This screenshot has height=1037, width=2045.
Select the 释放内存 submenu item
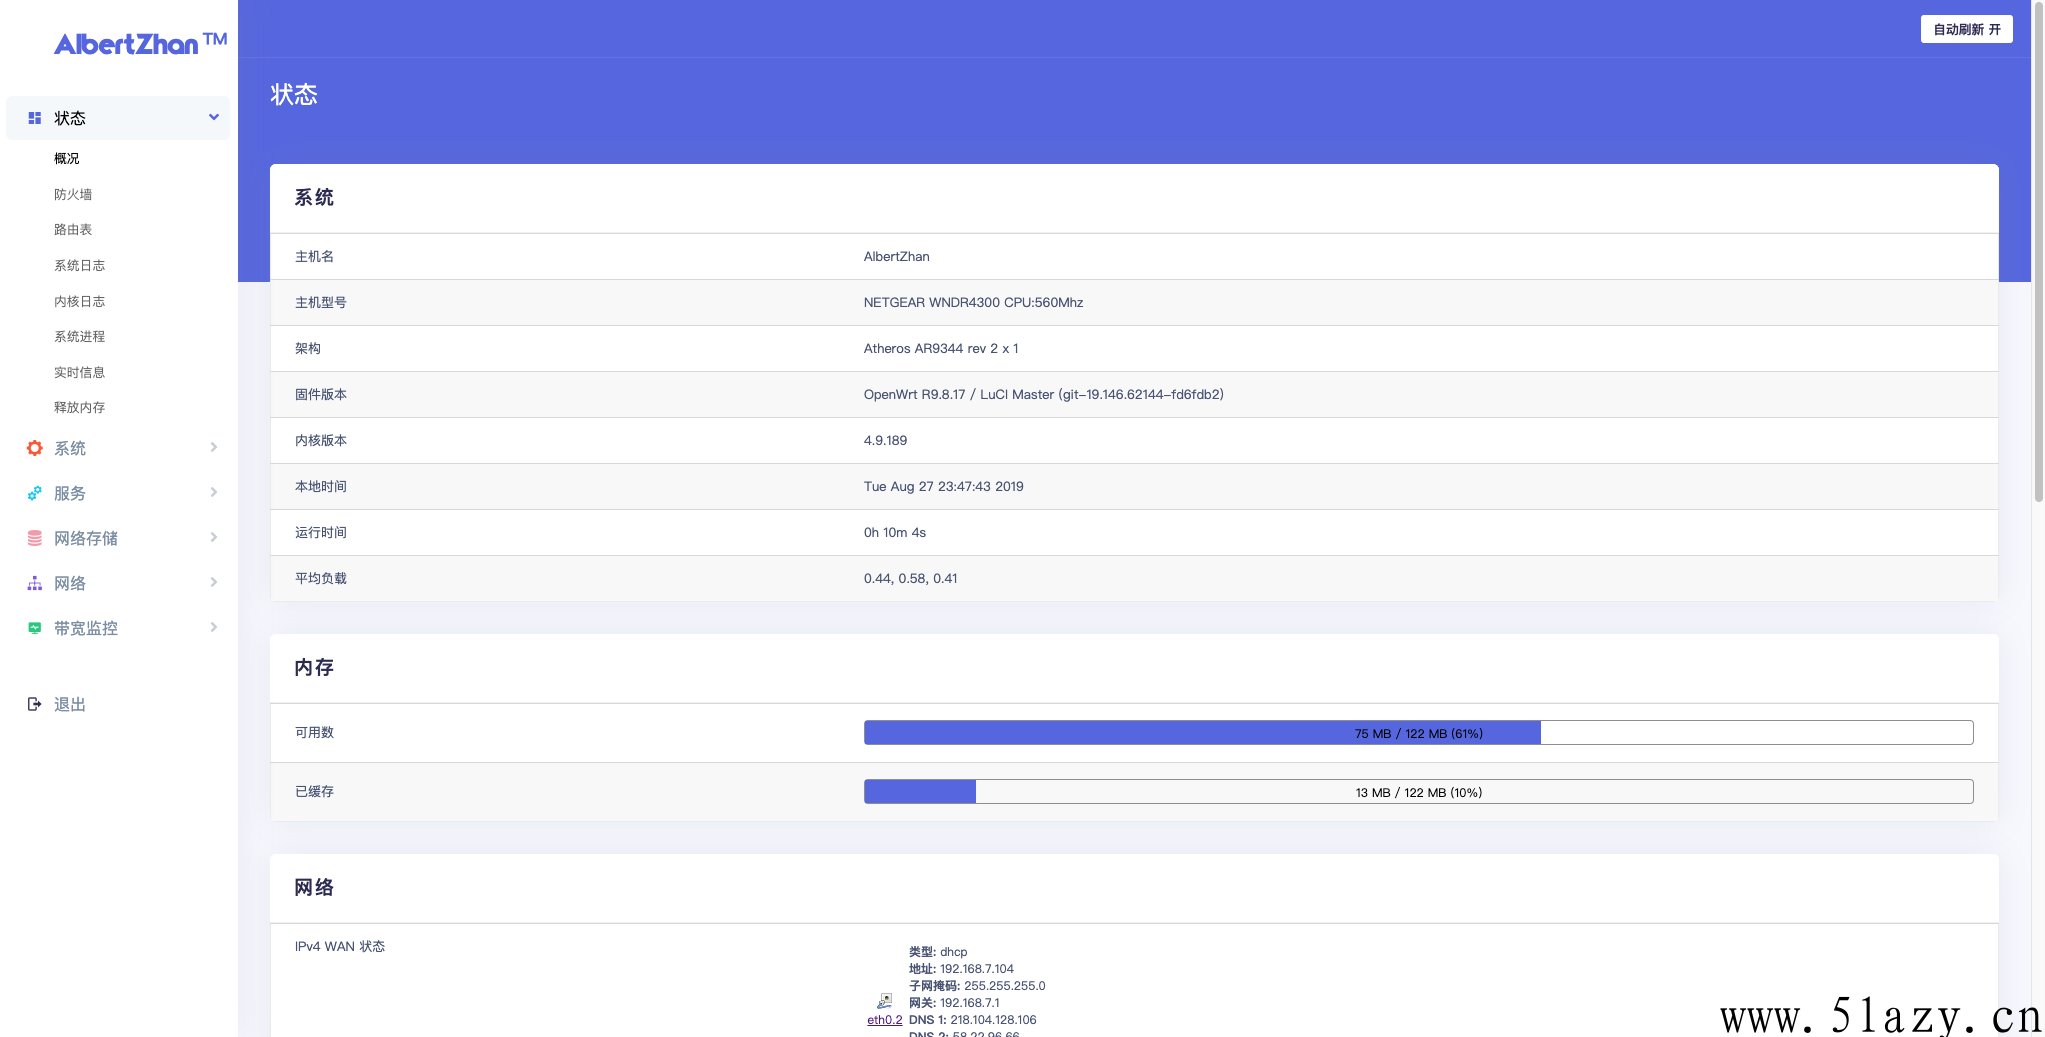(79, 407)
